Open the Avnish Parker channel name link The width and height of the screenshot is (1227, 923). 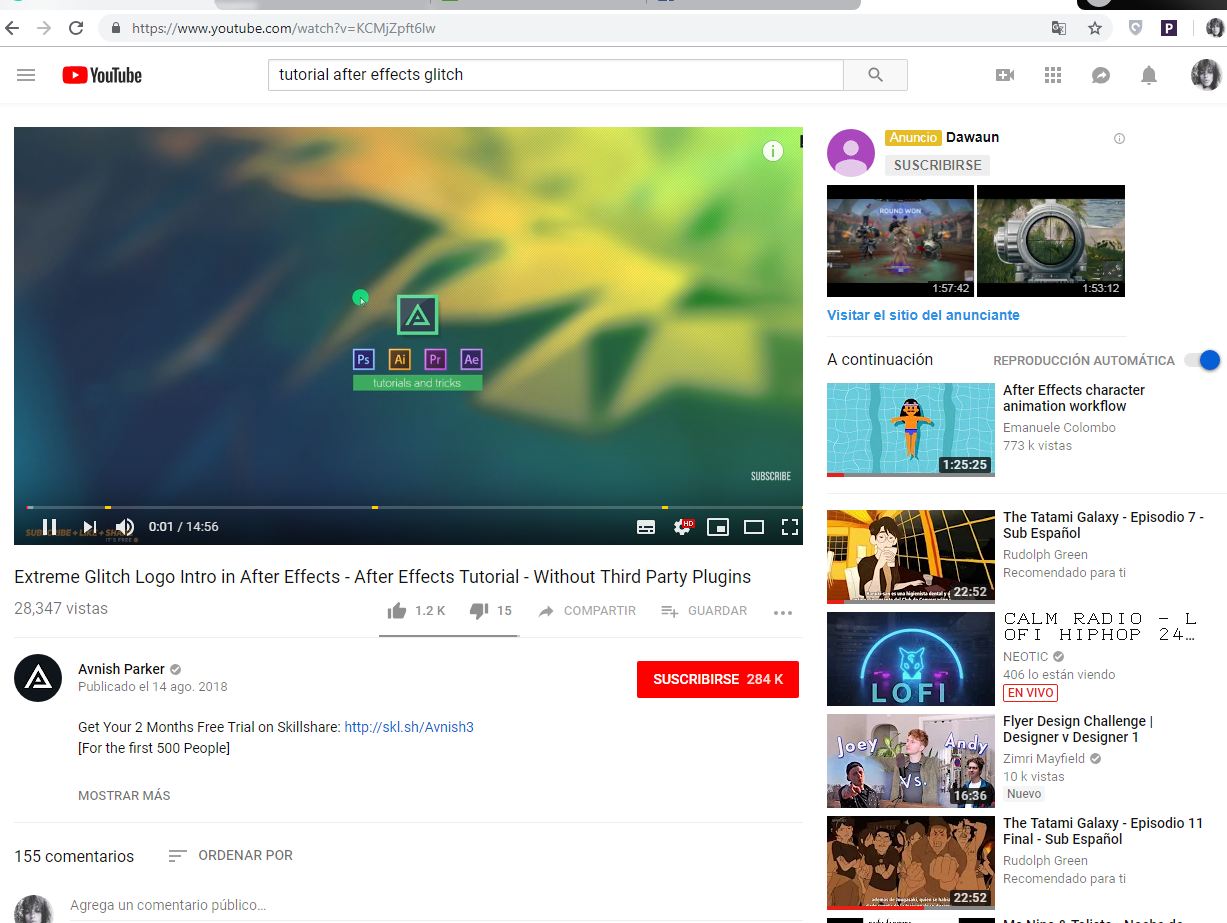(121, 669)
